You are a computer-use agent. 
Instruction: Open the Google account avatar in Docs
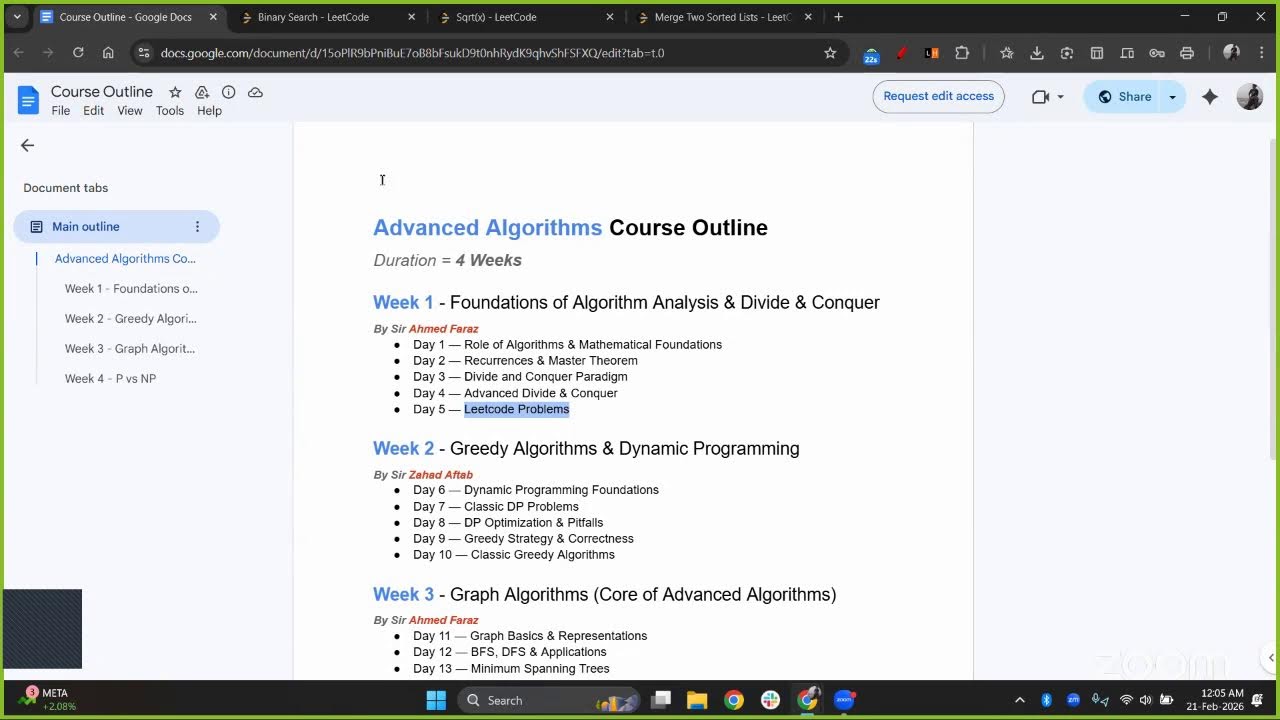[1250, 97]
